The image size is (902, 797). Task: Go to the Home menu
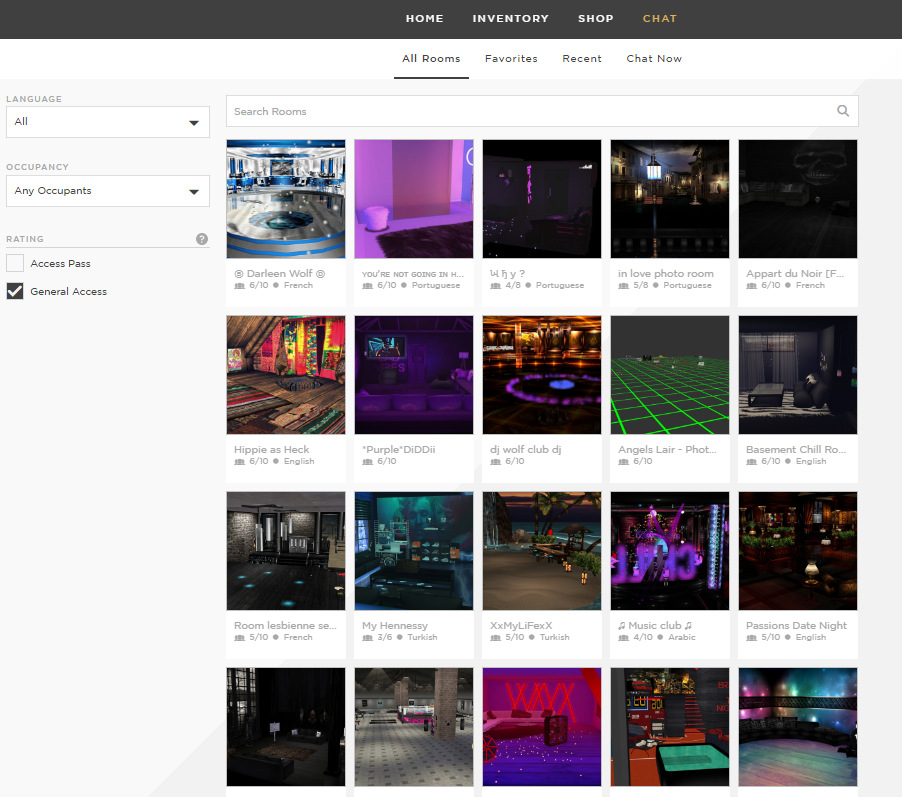click(425, 18)
